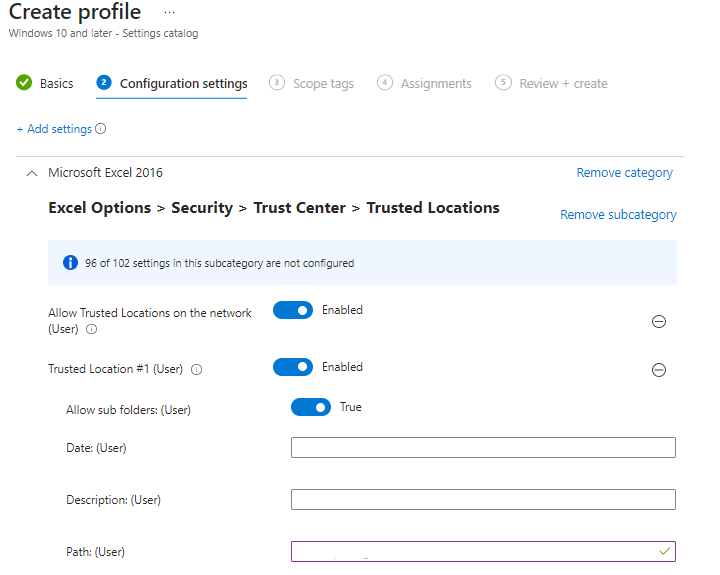Remove Trusted Location #1 setting via minus icon

point(659,370)
